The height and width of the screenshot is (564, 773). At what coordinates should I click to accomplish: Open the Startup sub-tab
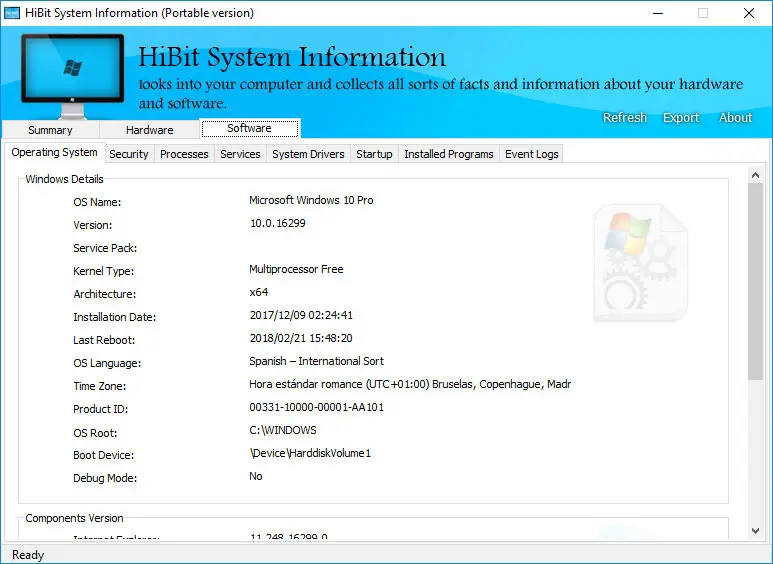[374, 154]
